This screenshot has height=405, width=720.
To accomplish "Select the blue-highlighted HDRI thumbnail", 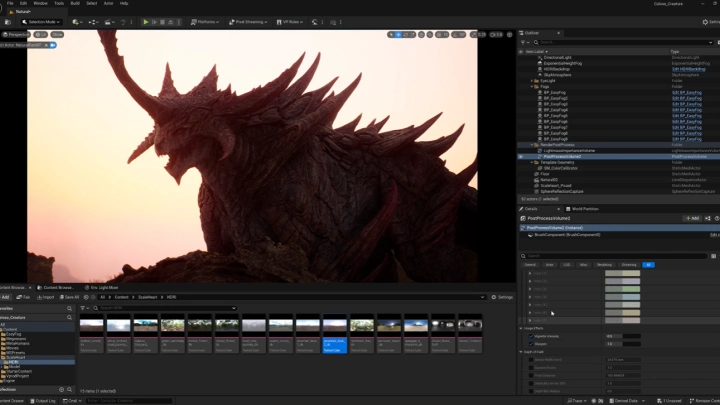I will 335,334.
